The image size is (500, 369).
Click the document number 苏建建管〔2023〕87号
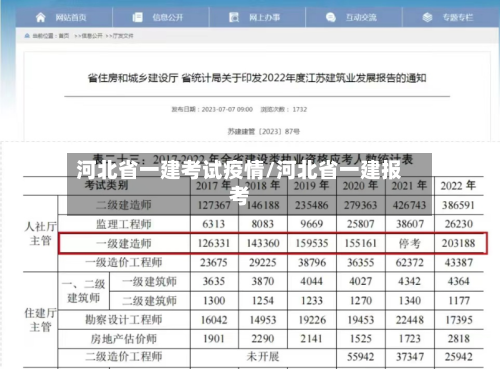click(264, 131)
